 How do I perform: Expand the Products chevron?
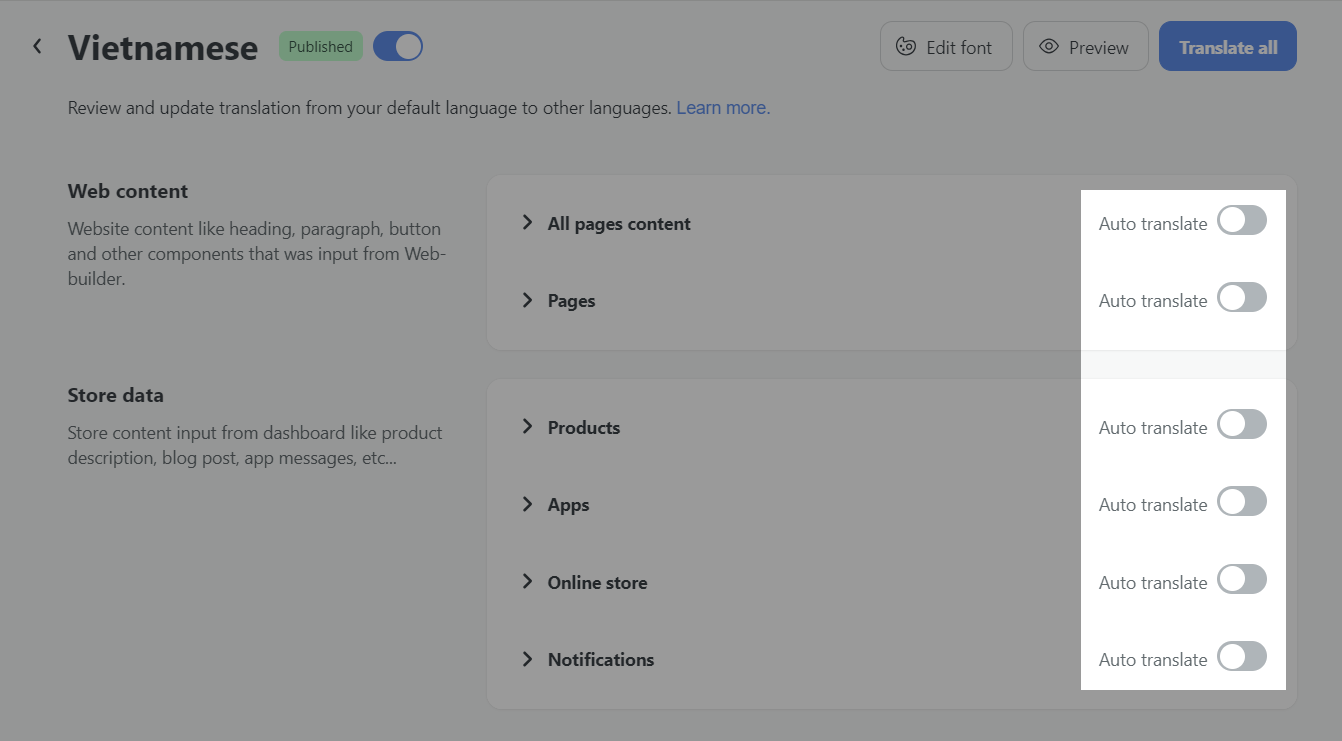pyautogui.click(x=527, y=426)
